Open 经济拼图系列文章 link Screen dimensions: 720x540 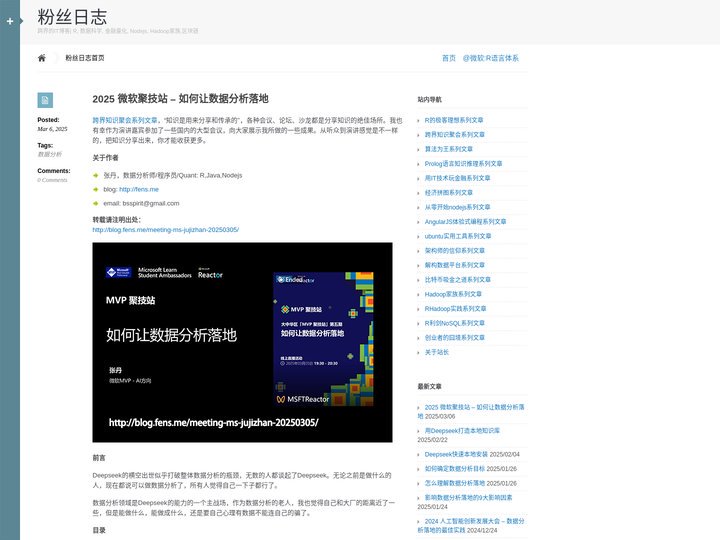point(449,193)
